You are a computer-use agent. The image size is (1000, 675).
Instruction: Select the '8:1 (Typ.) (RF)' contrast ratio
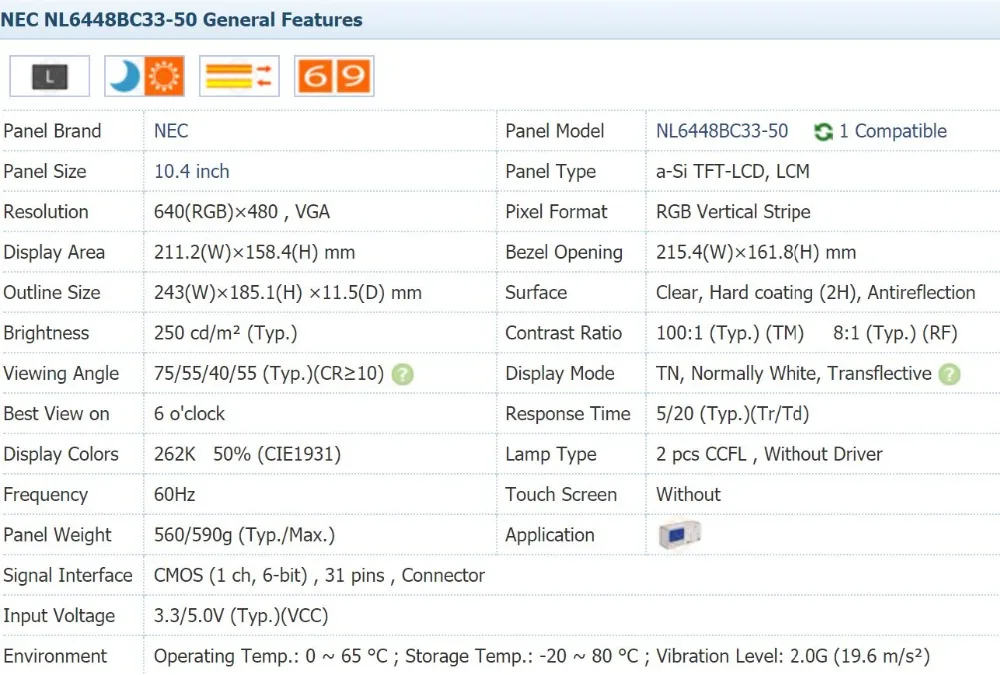coord(895,332)
